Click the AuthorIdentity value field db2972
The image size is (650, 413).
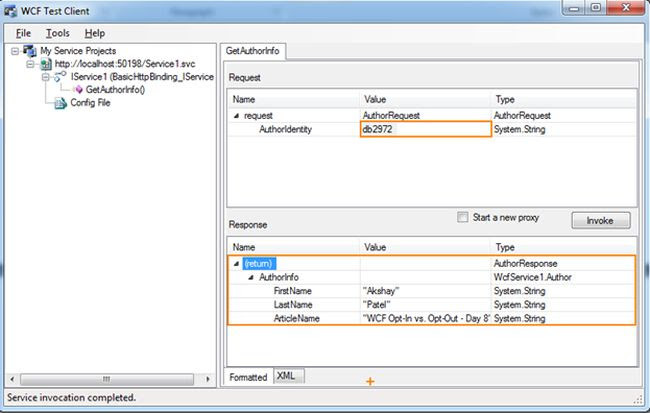click(426, 129)
